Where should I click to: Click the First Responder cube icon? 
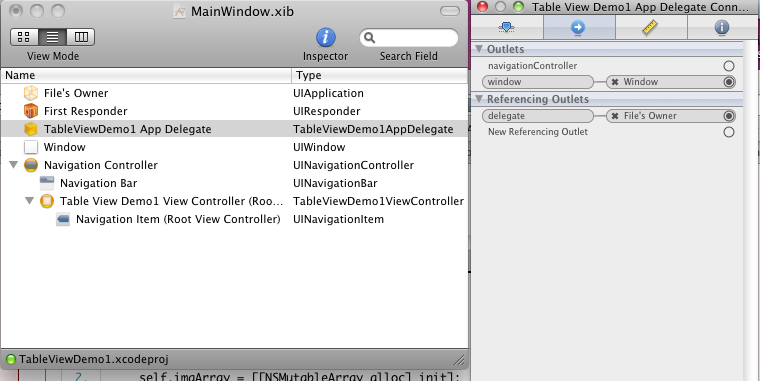(31, 111)
